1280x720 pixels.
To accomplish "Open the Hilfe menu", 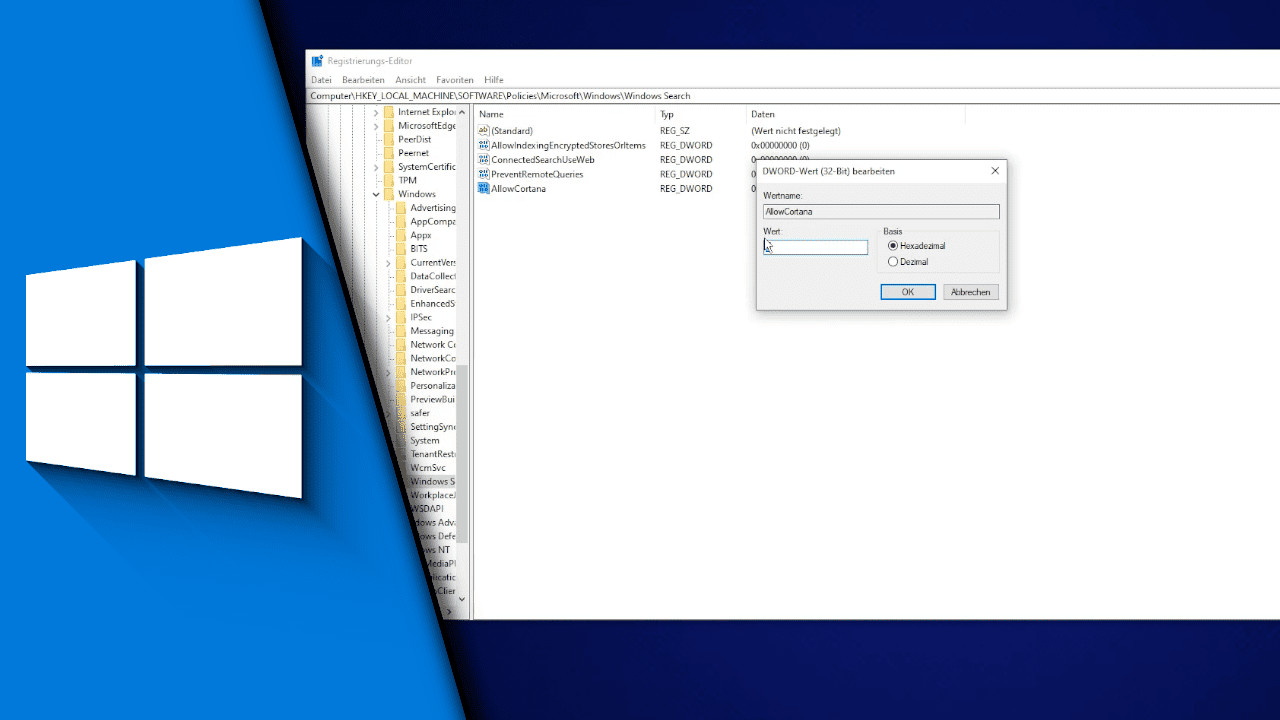I will [x=494, y=80].
